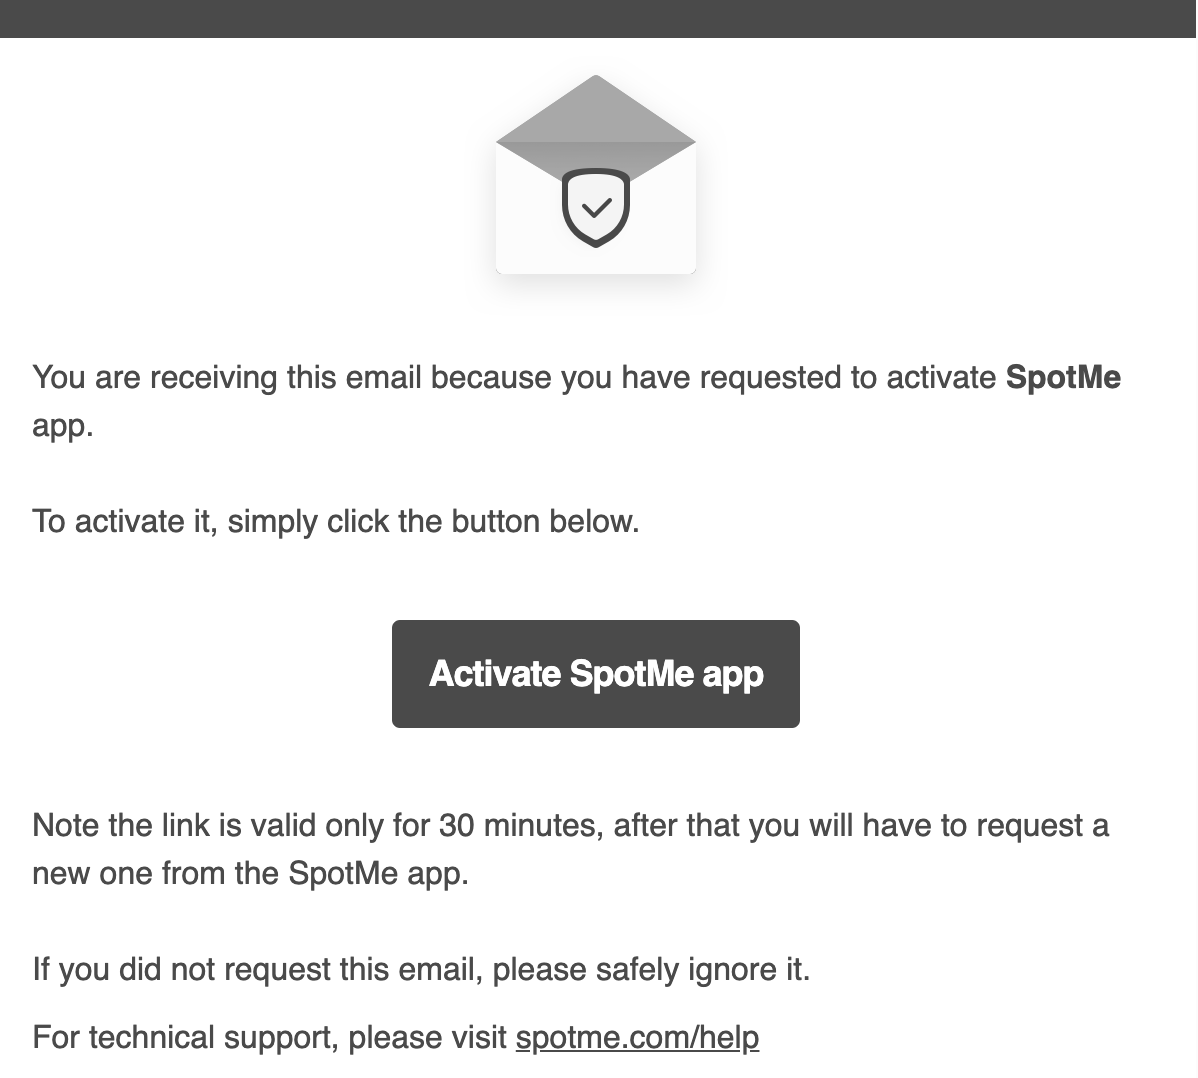The width and height of the screenshot is (1198, 1078).
Task: Click the '30 minutes' text in the note
Action: coord(518,826)
